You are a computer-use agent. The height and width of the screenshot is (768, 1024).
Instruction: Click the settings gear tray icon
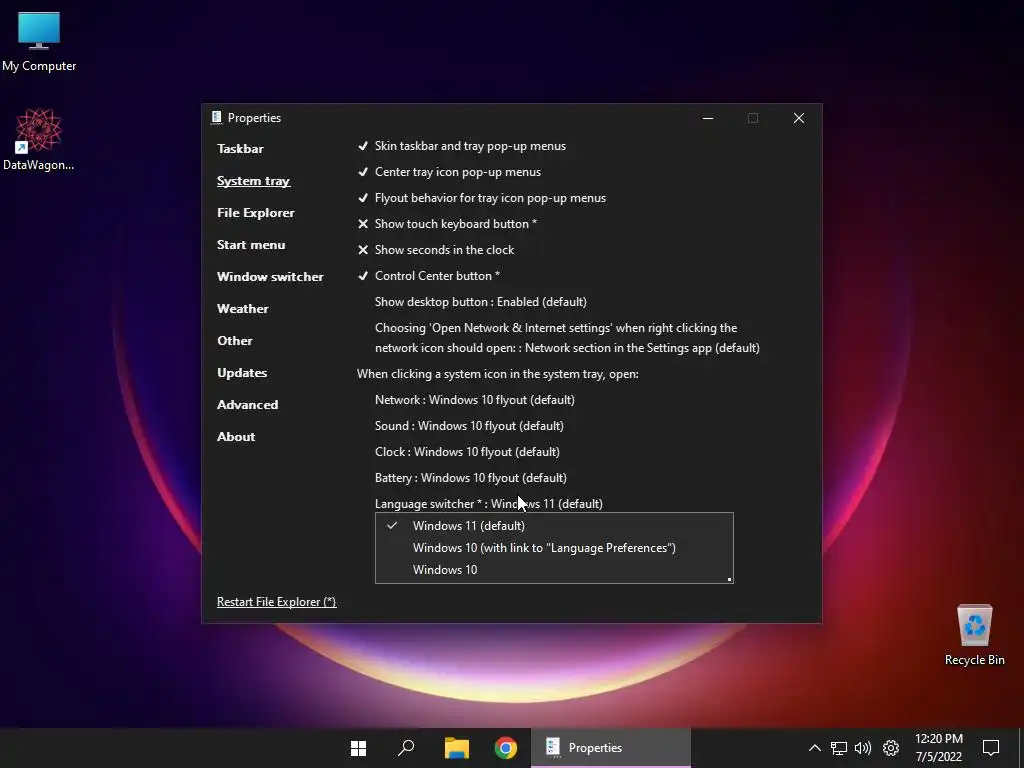(891, 748)
